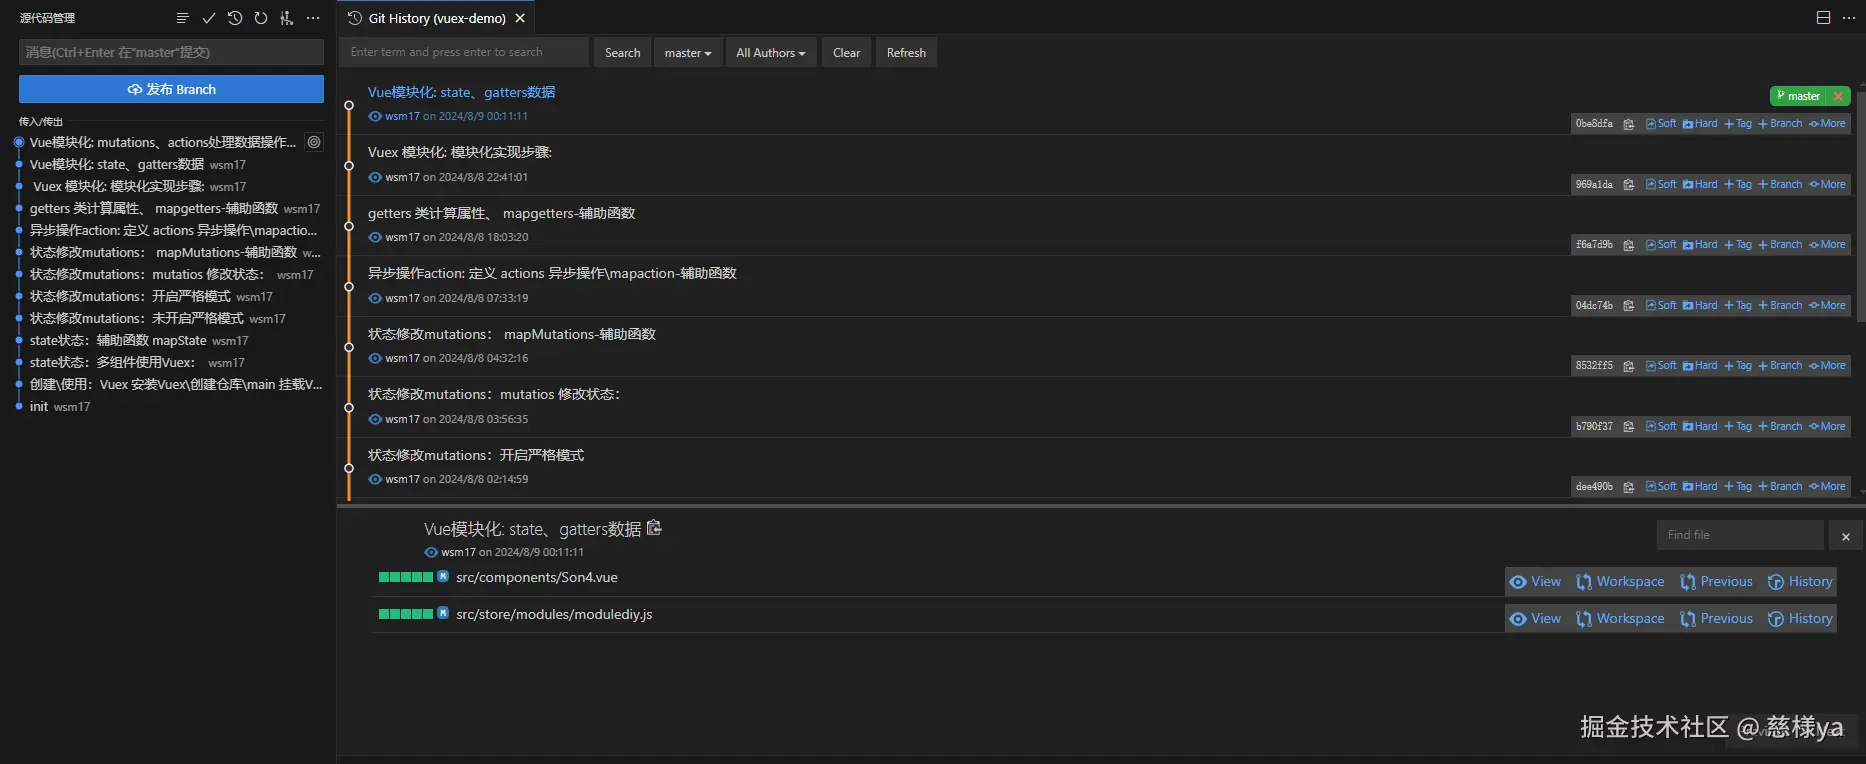This screenshot has height=764, width=1866.
Task: Click the refresh arrow icon in source control header
Action: [261, 18]
